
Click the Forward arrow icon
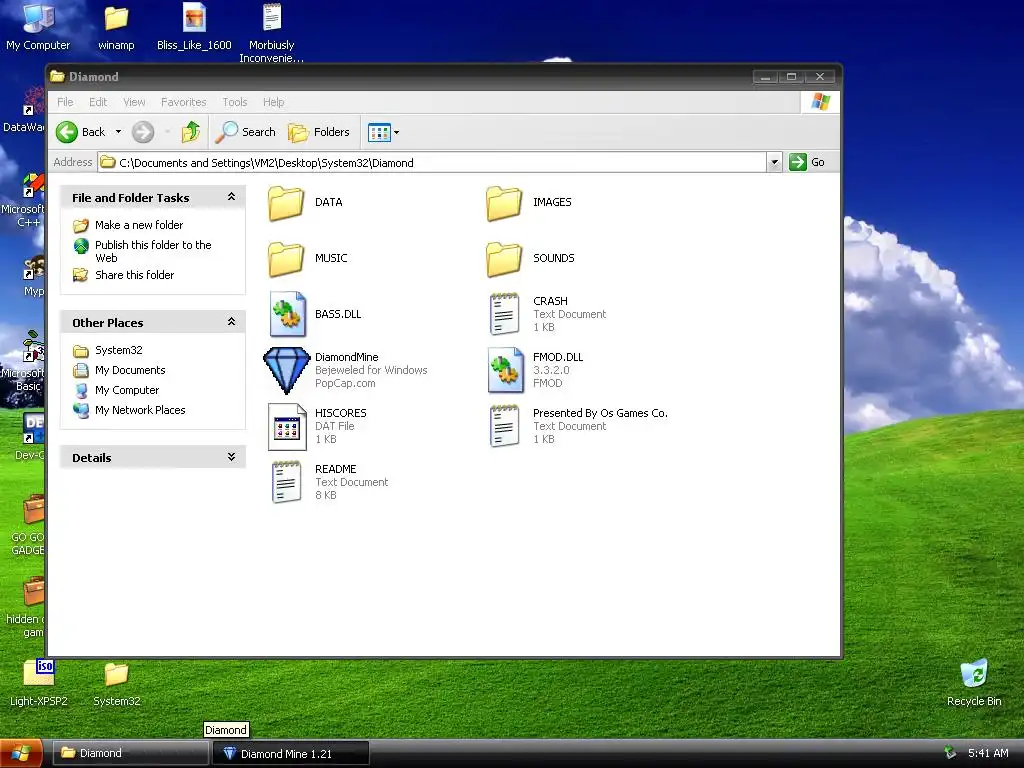coord(142,132)
